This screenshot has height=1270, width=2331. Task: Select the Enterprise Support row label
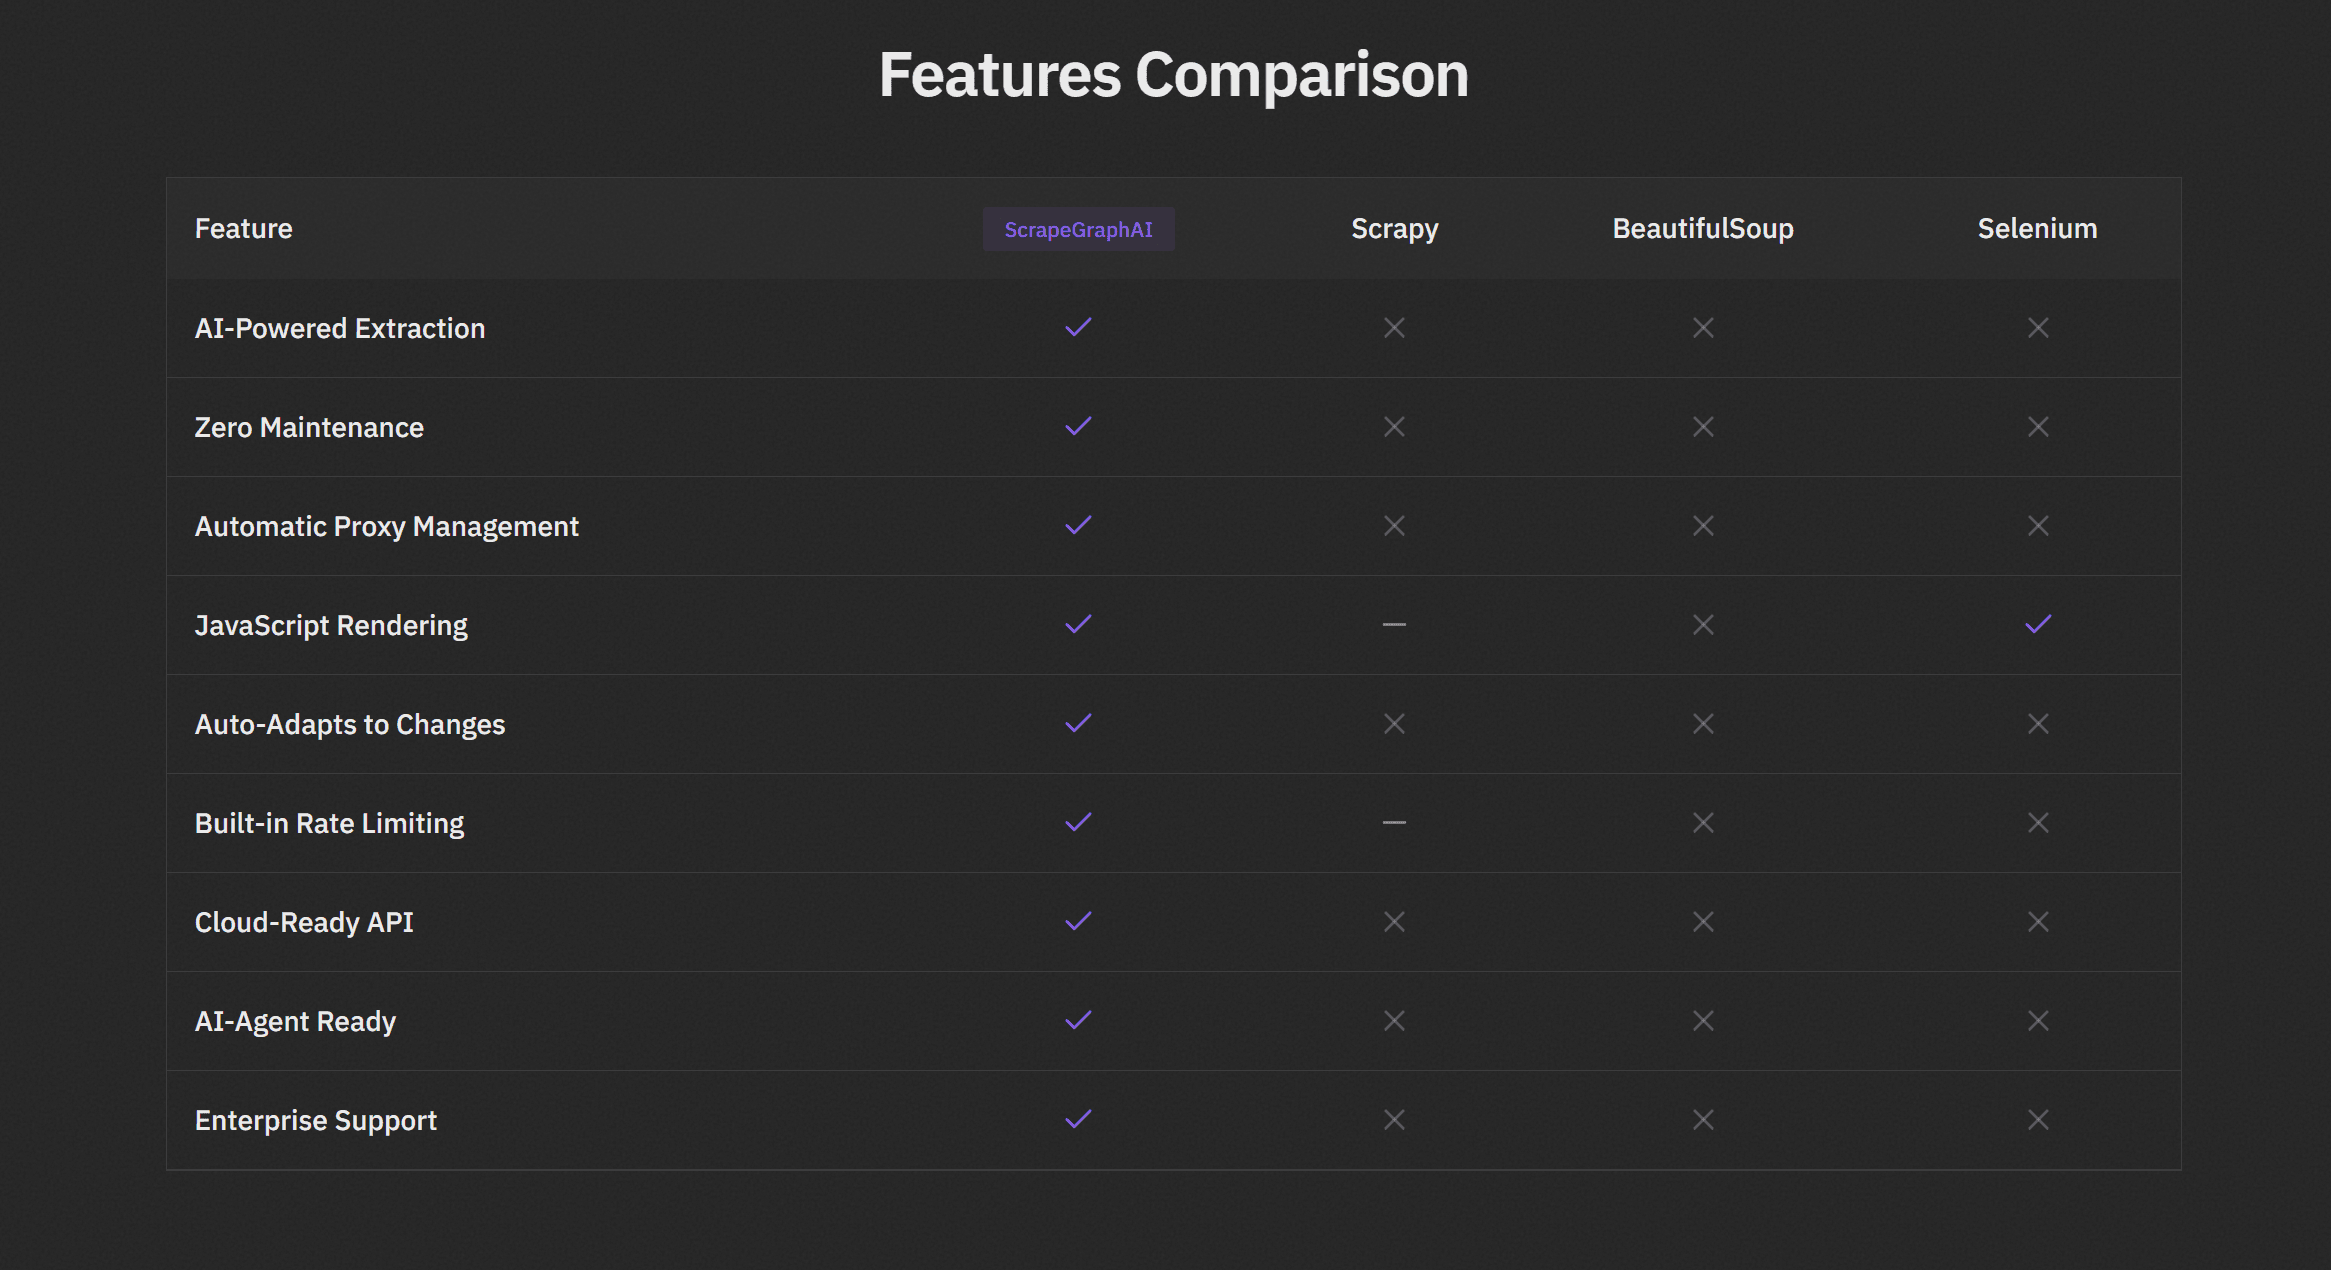click(x=316, y=1121)
